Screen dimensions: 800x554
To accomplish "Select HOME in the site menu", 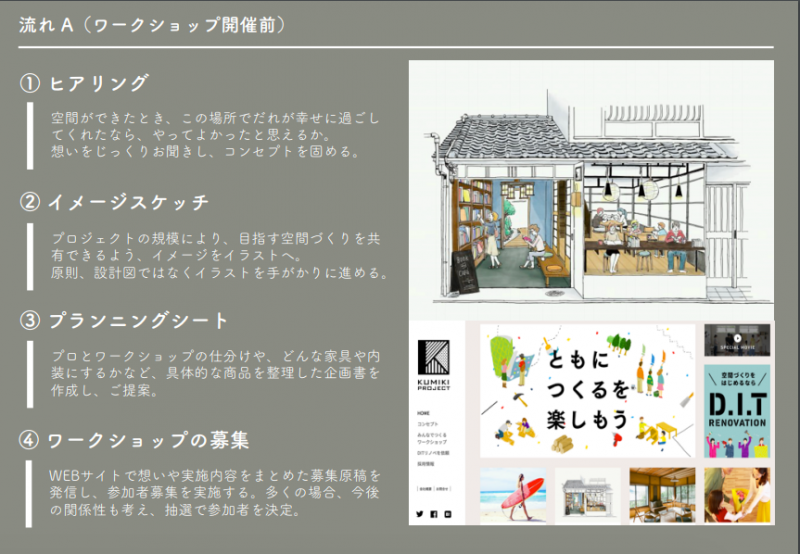I will [422, 412].
